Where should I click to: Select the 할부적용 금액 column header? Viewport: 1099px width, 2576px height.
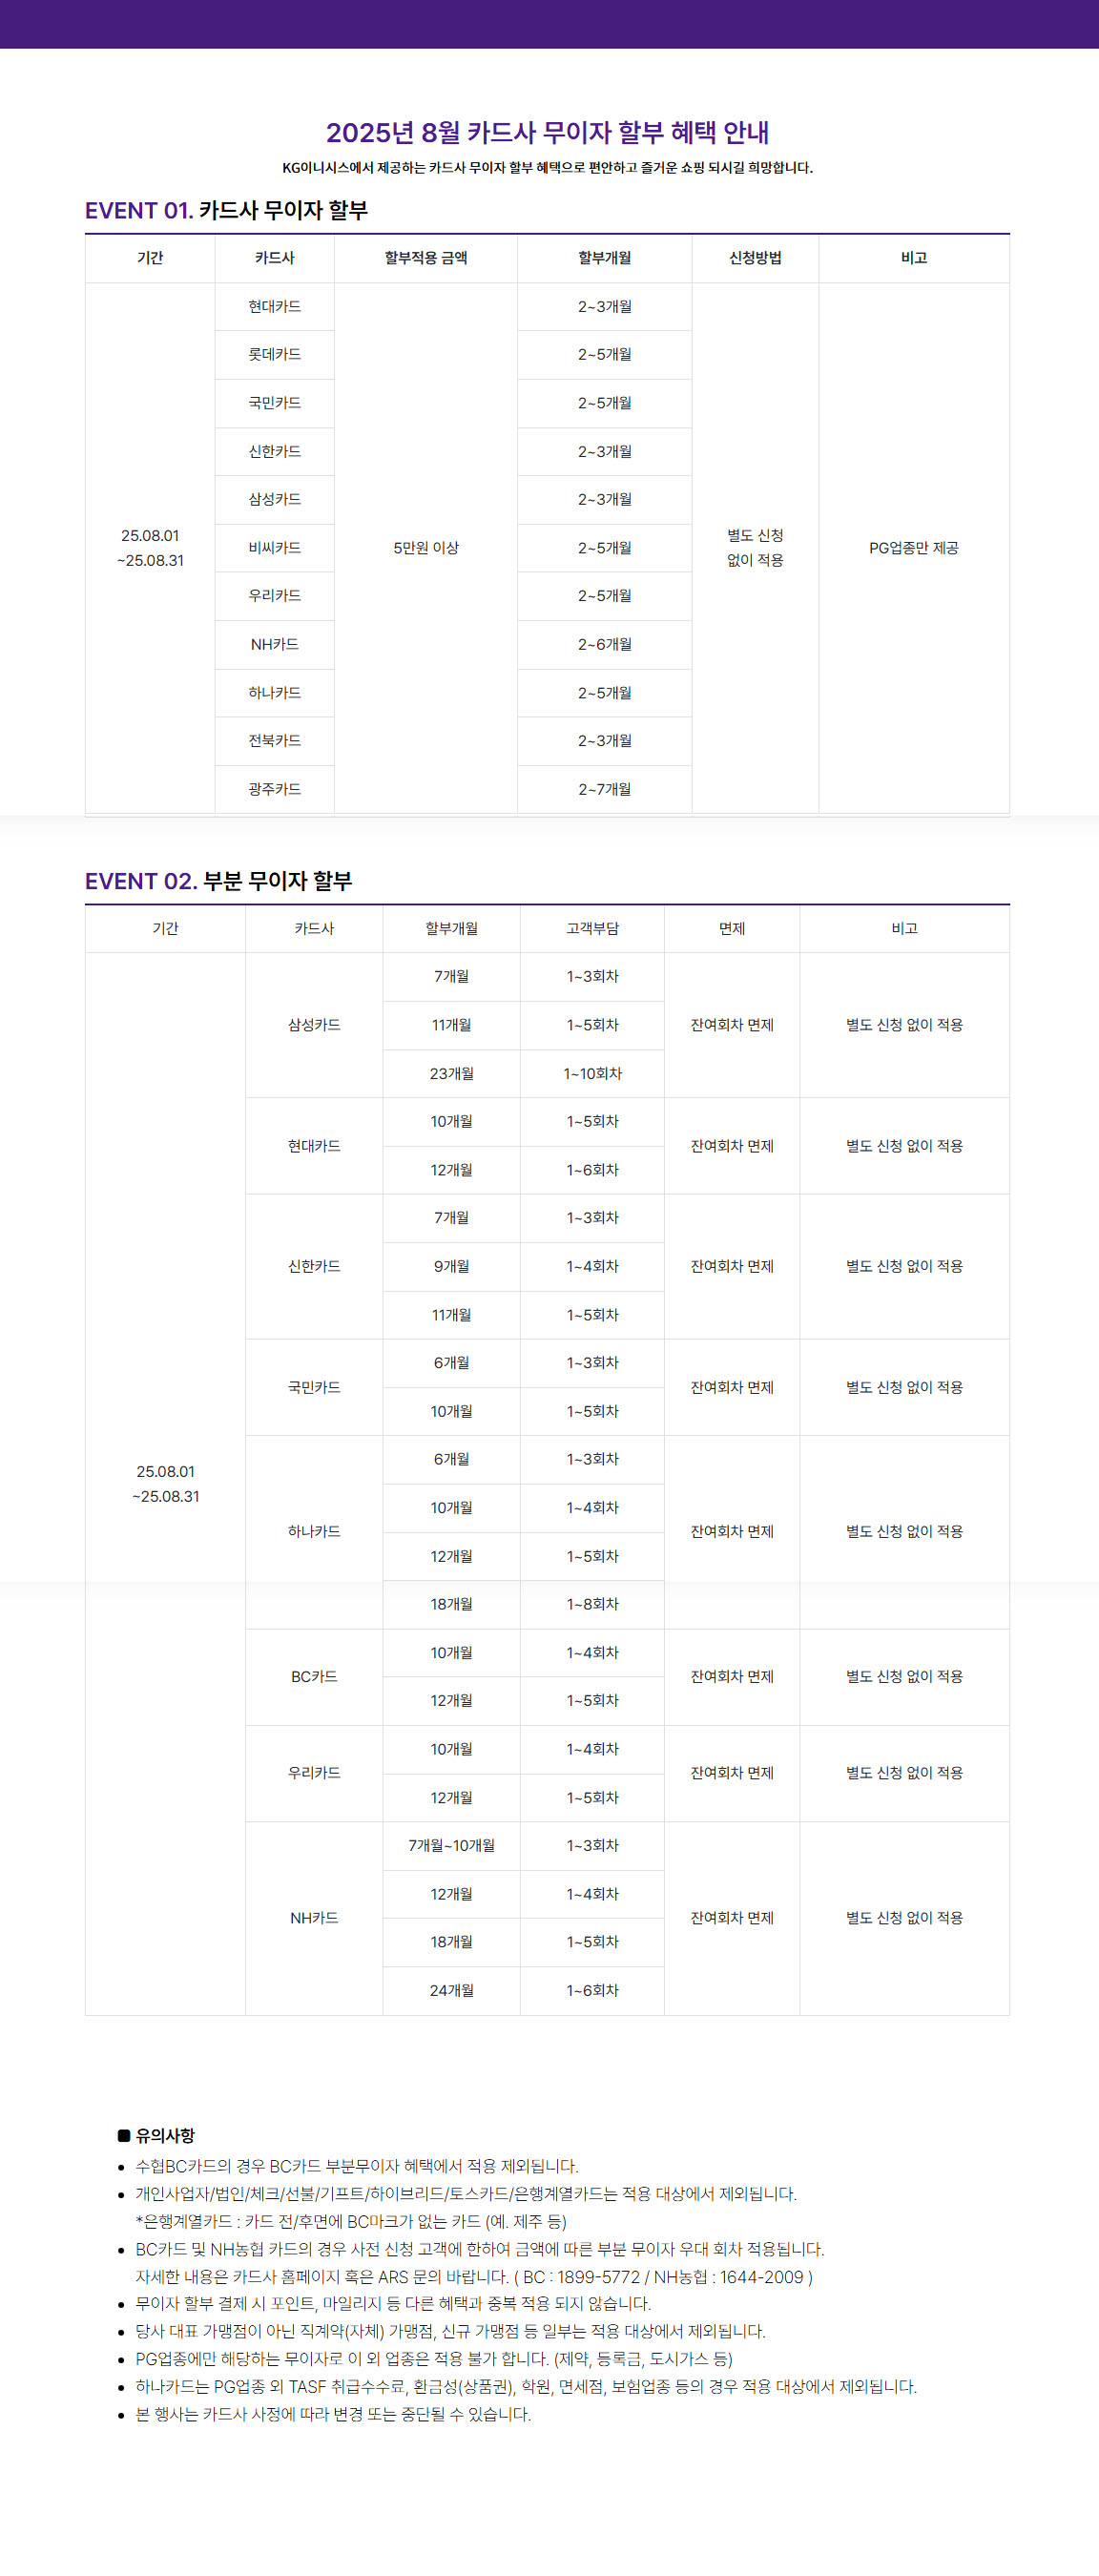(425, 258)
